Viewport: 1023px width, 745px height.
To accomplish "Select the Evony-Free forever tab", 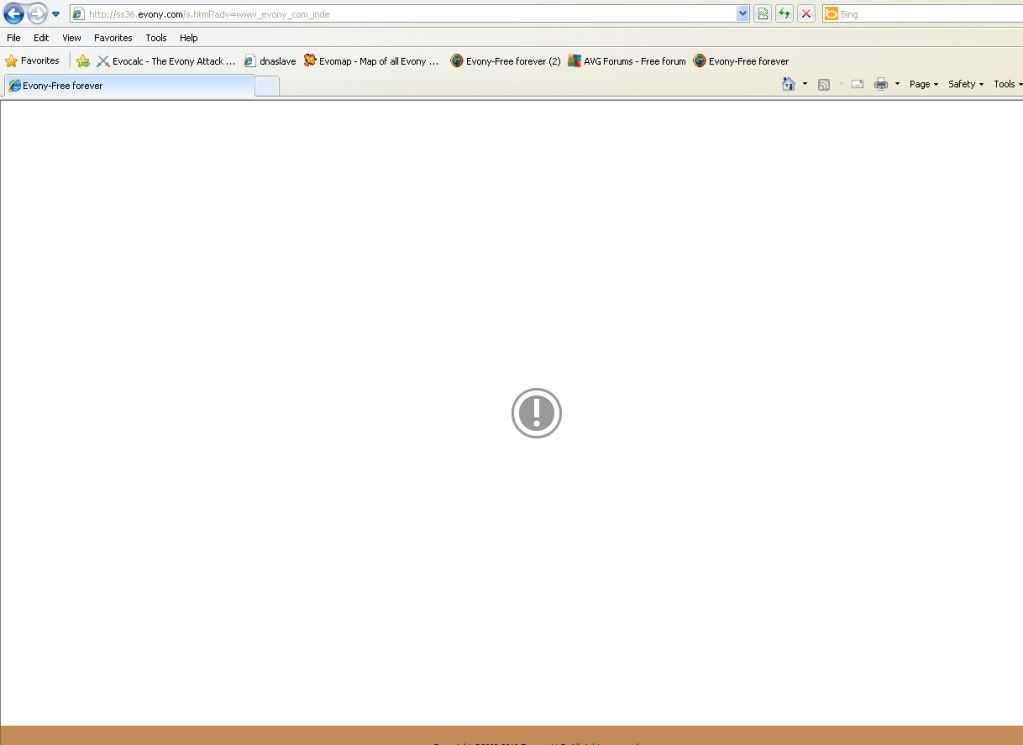I will coord(128,86).
